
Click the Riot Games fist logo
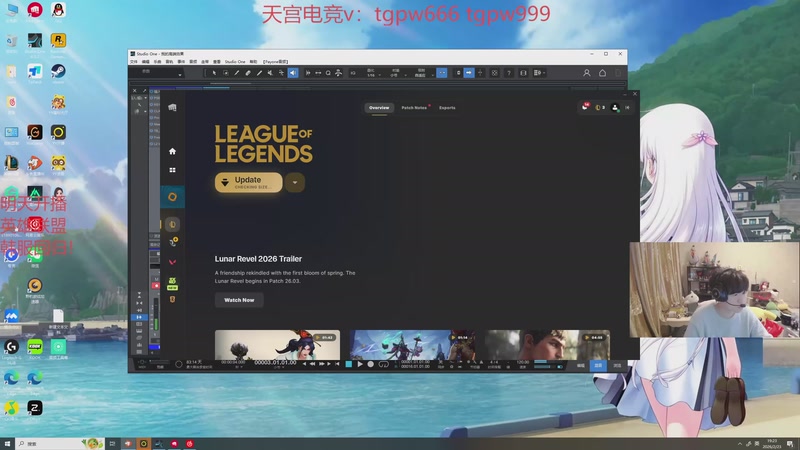[x=172, y=108]
